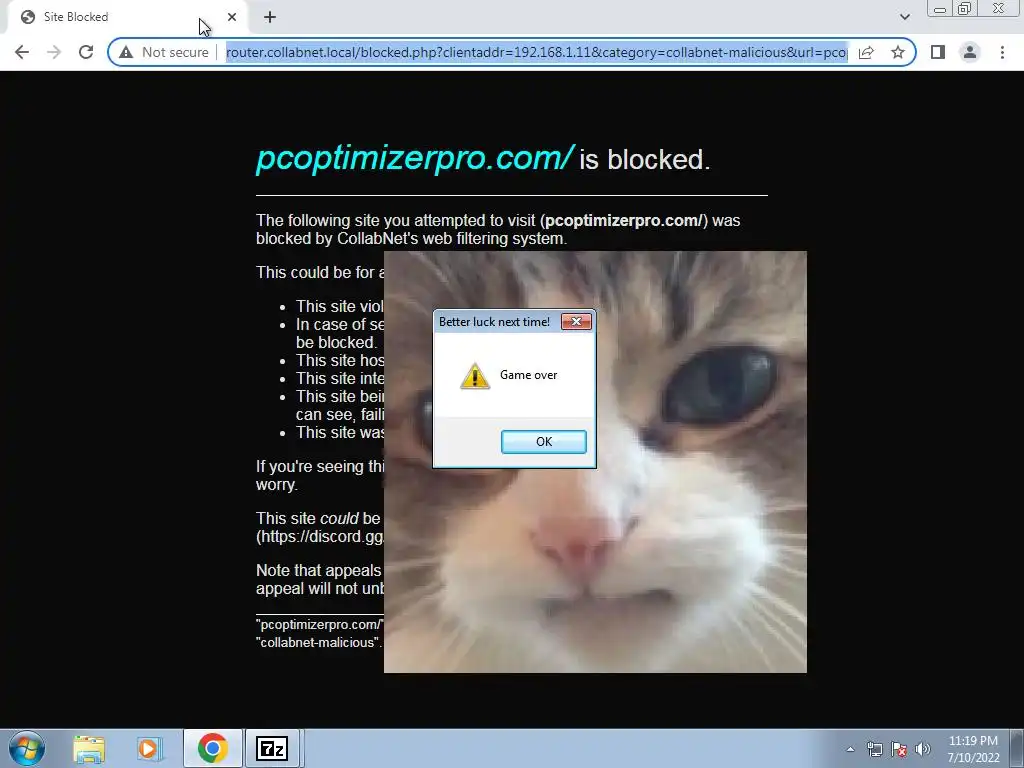Open Windows Explorer from the taskbar

(89, 748)
